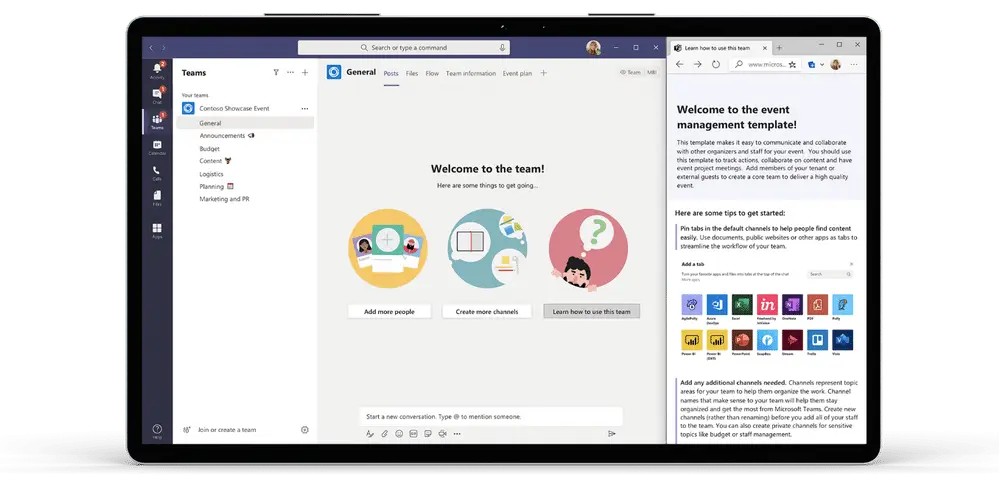Open Chat in the Teams sidebar

click(x=157, y=96)
